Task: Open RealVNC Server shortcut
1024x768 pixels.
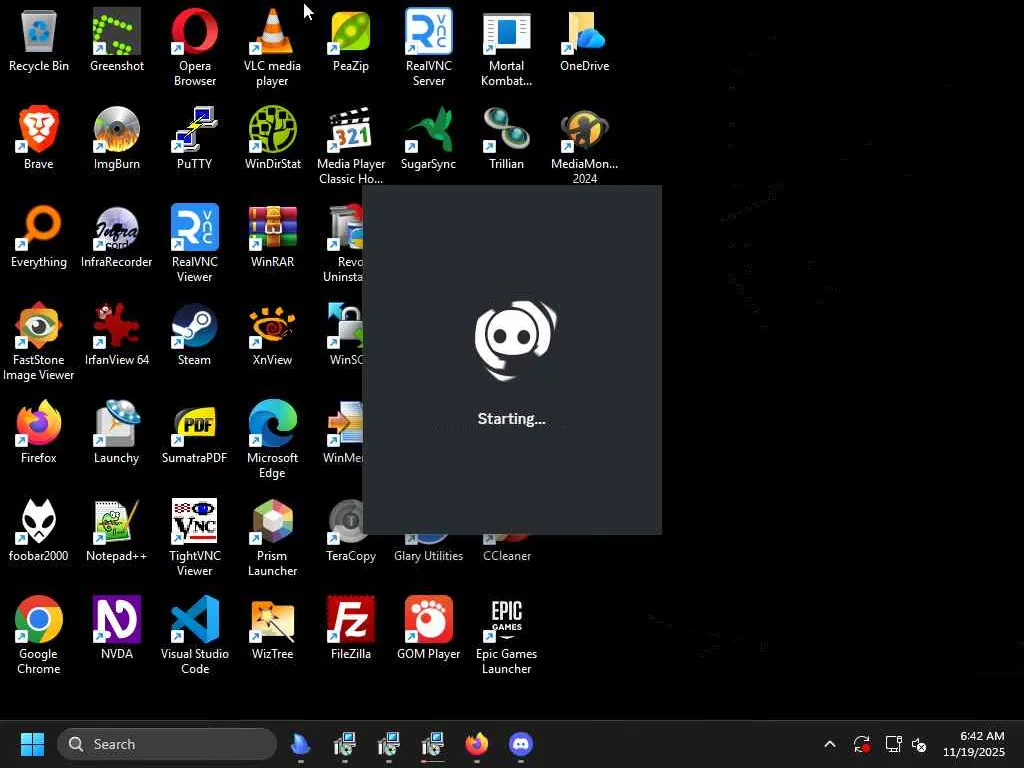Action: 428,47
